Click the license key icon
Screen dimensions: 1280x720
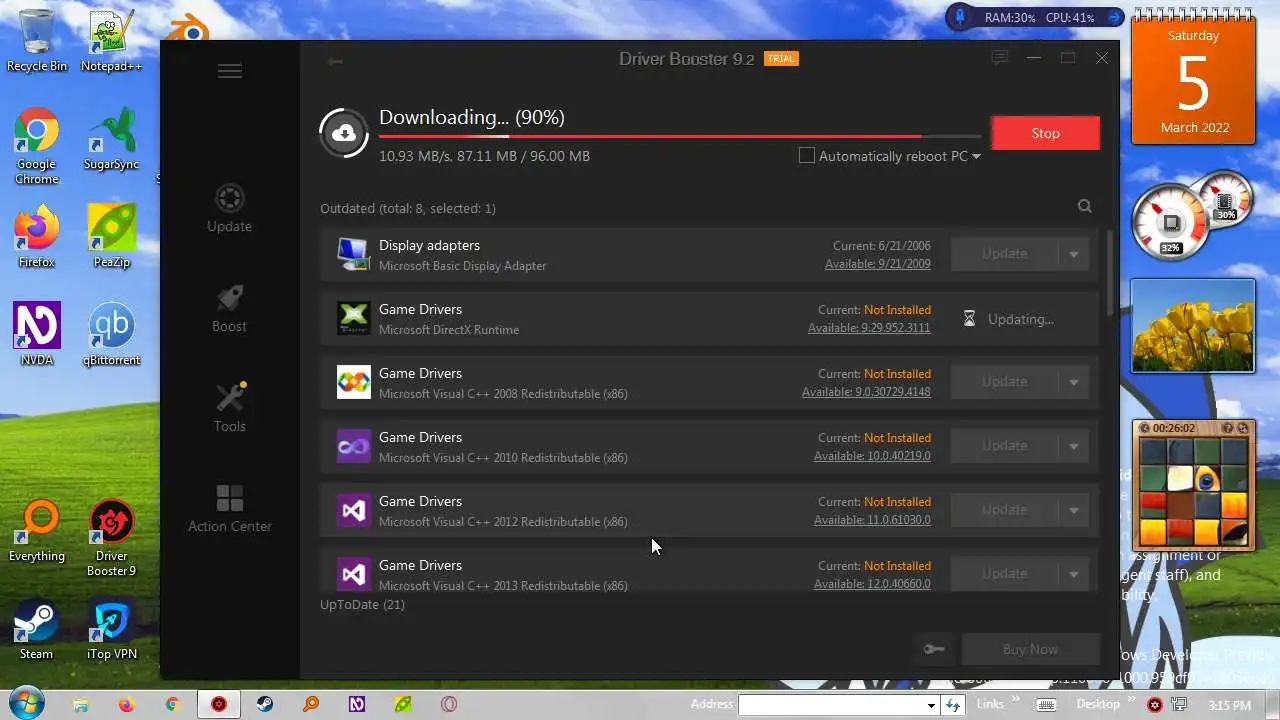click(x=933, y=649)
